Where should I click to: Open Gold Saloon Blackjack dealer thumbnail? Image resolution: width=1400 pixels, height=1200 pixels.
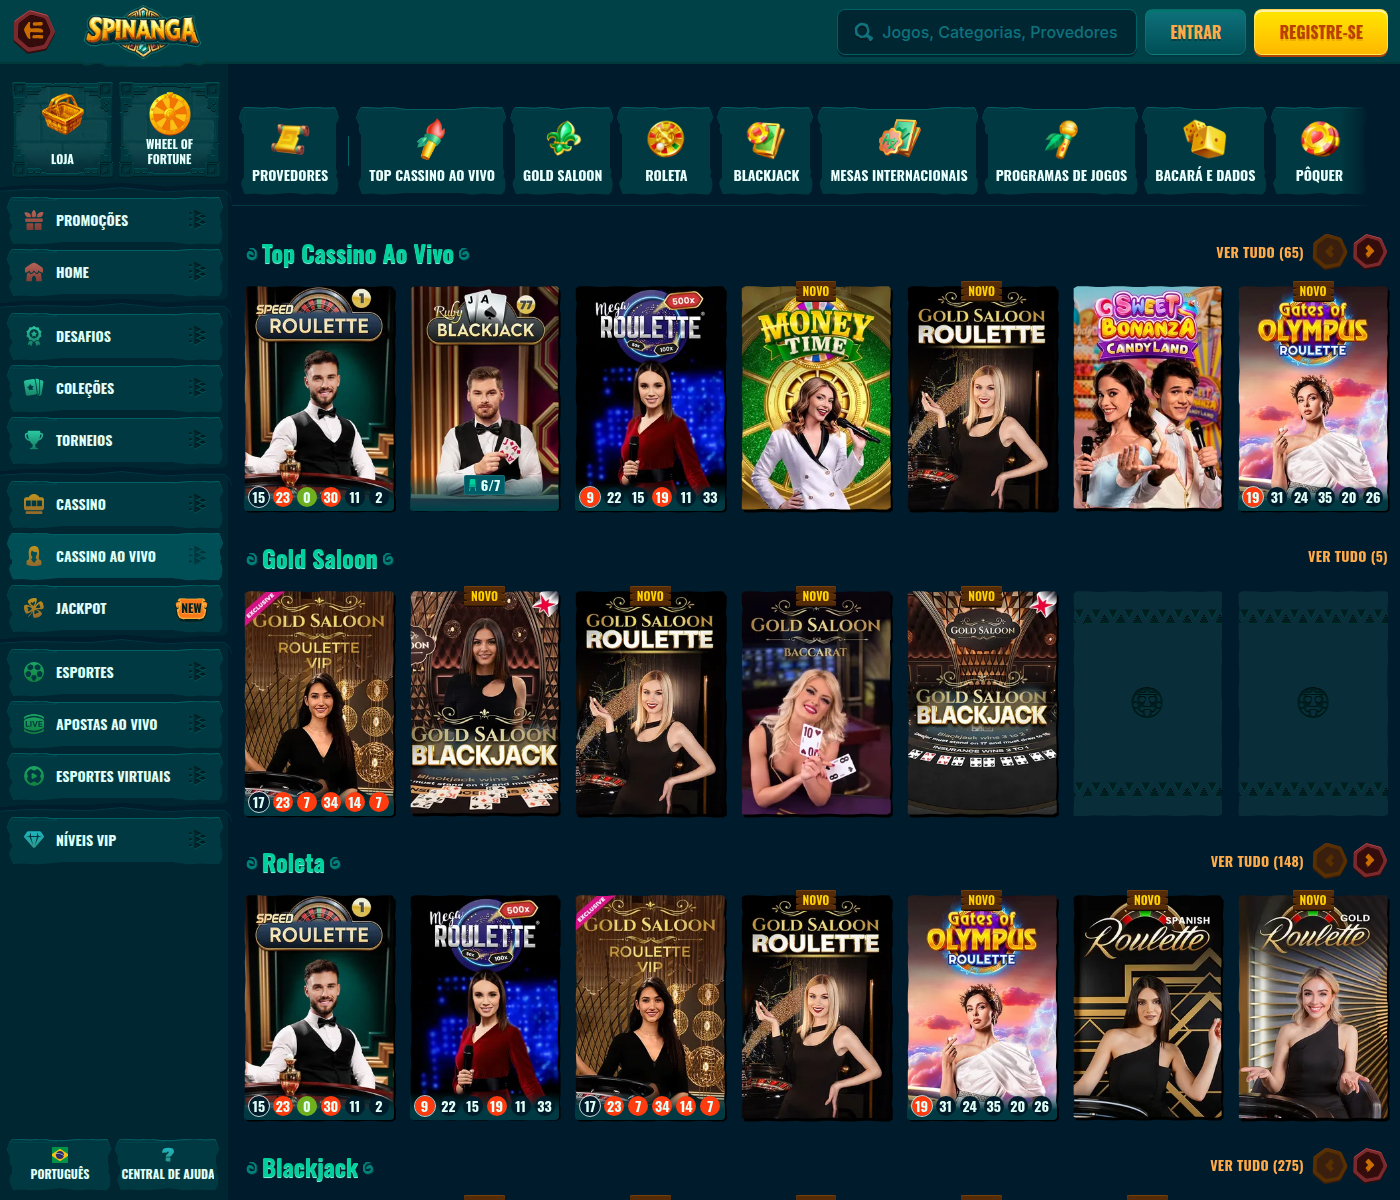(x=485, y=704)
